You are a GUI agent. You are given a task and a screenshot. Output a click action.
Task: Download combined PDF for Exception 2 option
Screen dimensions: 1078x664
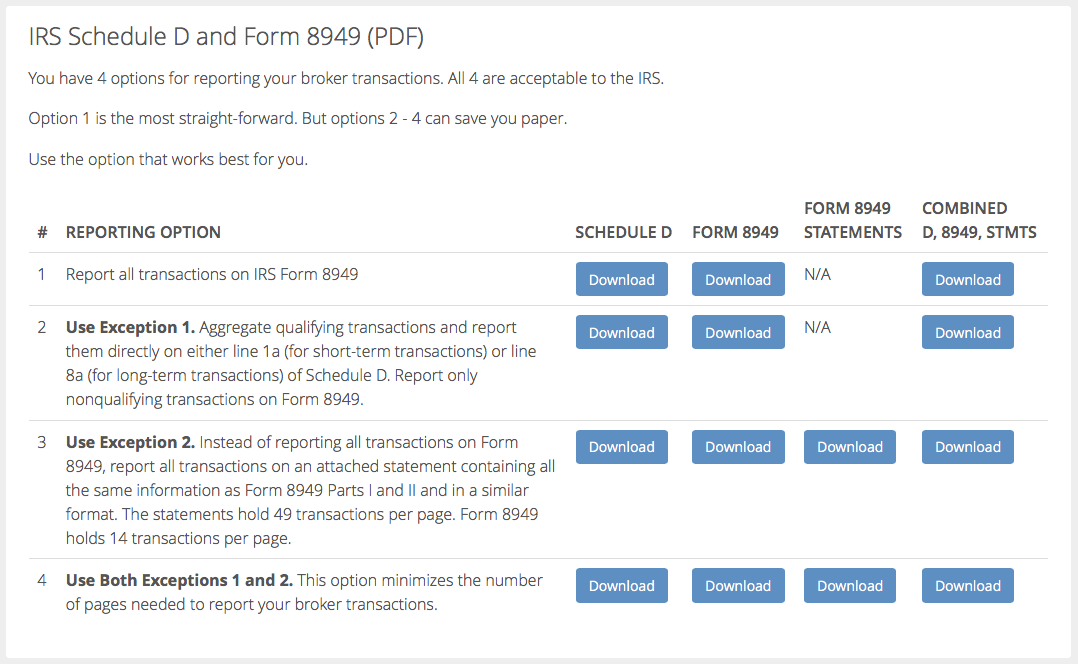(x=967, y=447)
